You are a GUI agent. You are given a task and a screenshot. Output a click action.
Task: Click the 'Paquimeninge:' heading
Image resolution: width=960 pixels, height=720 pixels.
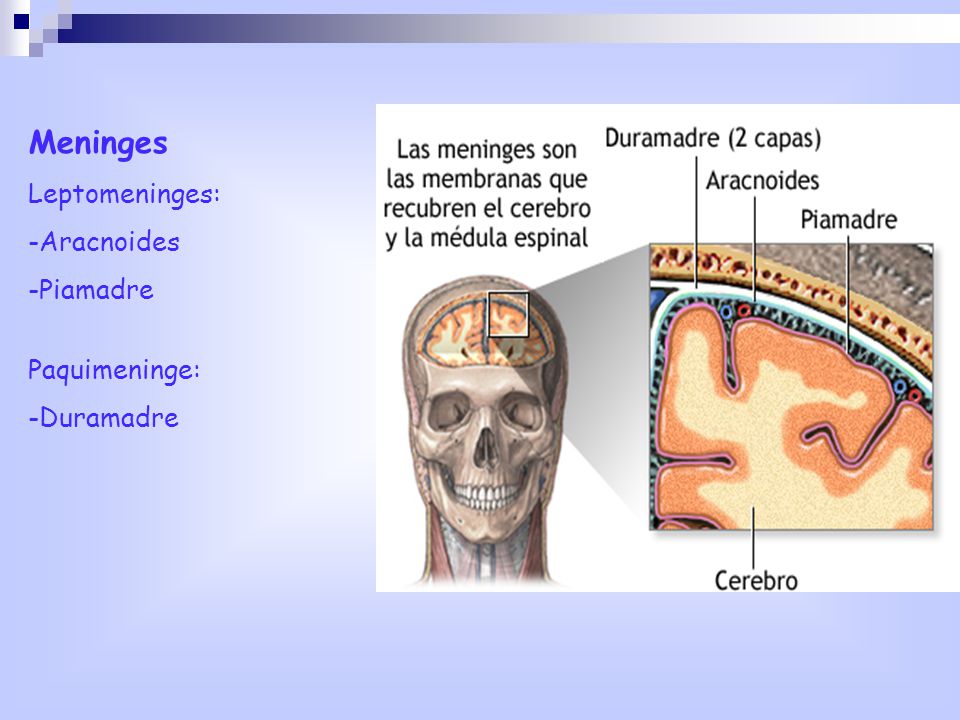click(x=114, y=370)
